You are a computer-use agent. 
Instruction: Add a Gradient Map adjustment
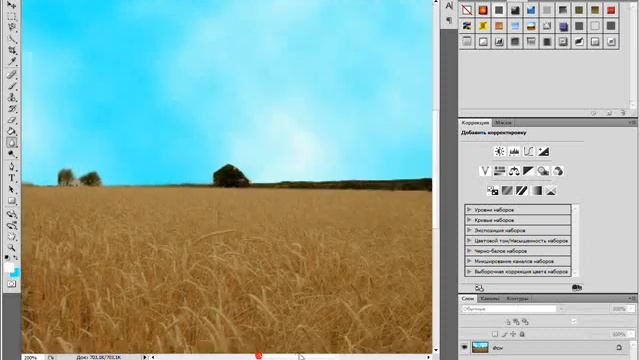537,191
